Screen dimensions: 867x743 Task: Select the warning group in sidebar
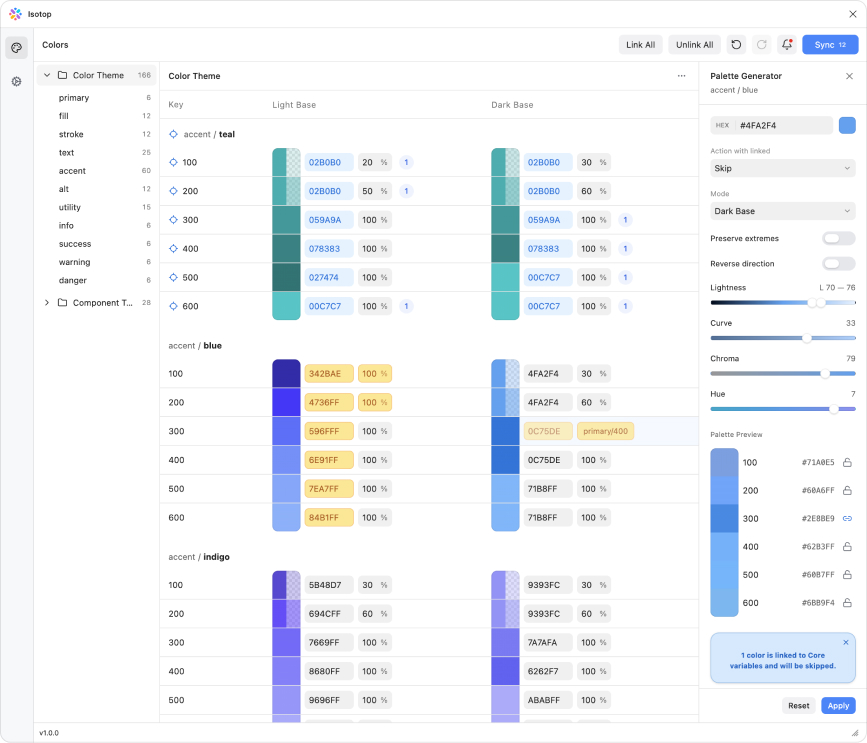tap(74, 262)
